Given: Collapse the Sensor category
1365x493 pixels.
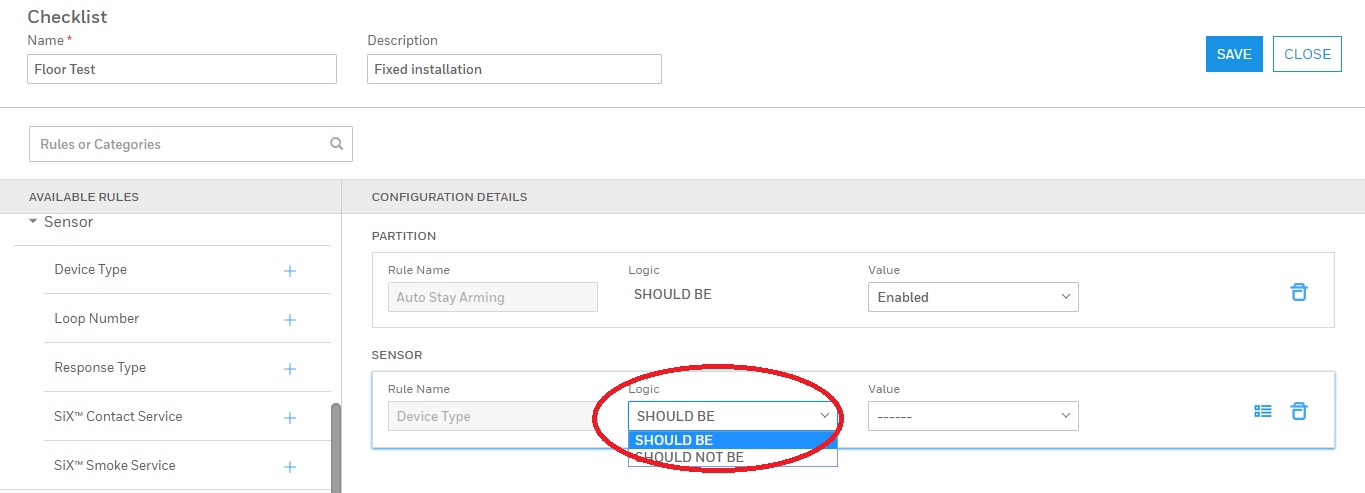Looking at the screenshot, I should [x=34, y=222].
